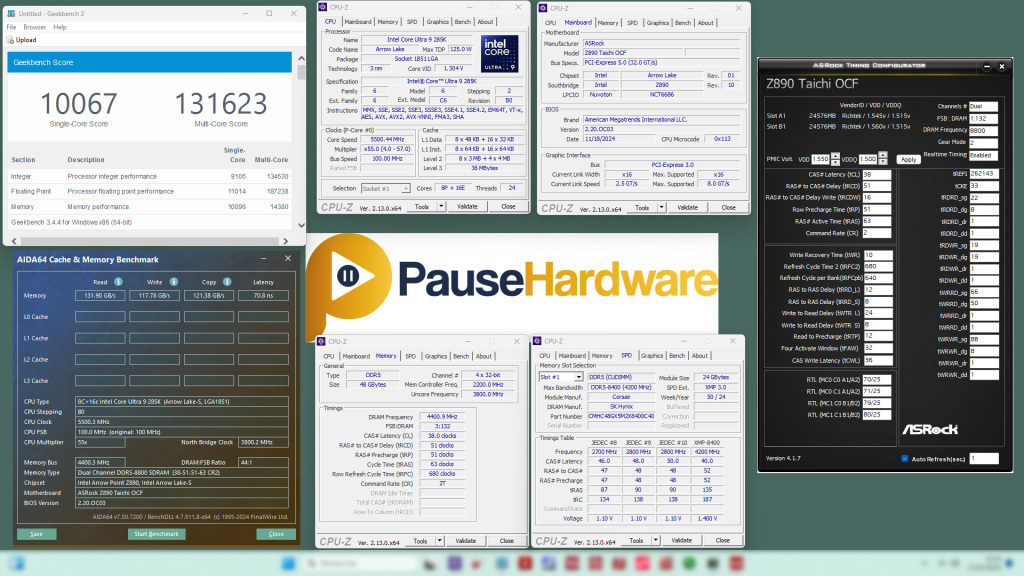Click the DRAM Frequency 4400.9 MHz value in CPU-Z Memory

[x=442, y=417]
